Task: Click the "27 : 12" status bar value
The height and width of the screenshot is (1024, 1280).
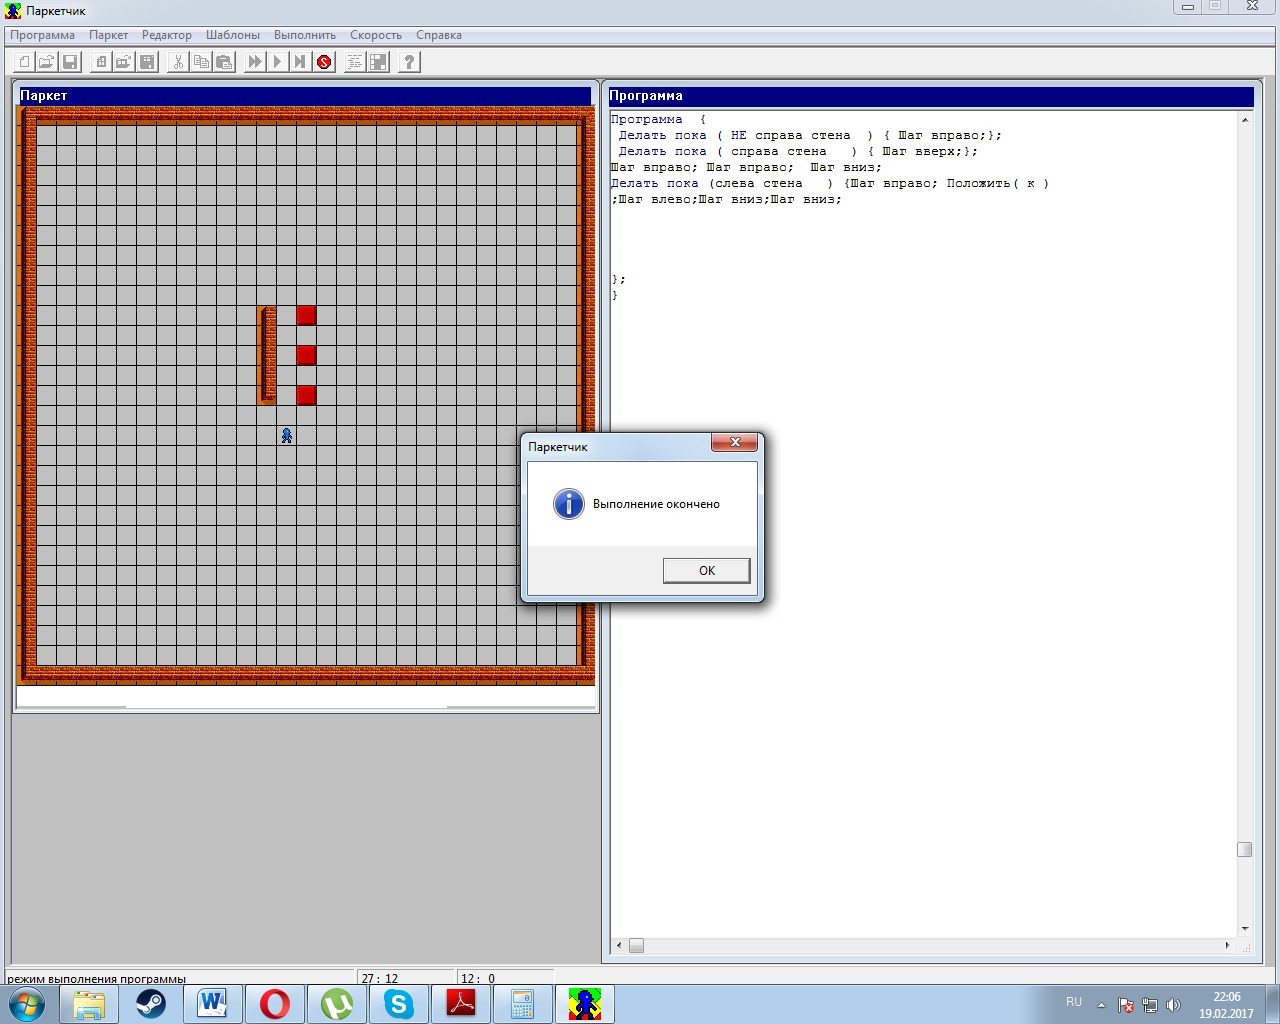Action: 380,979
